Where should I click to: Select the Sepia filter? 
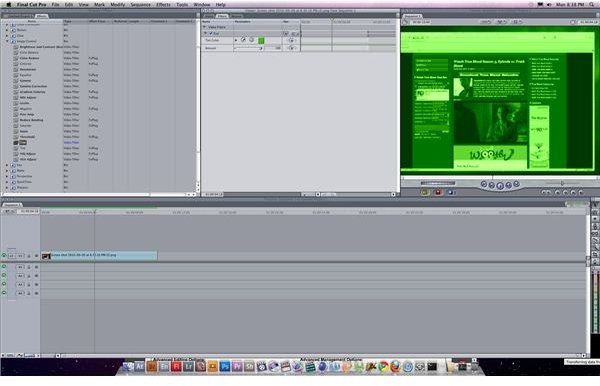[x=24, y=131]
